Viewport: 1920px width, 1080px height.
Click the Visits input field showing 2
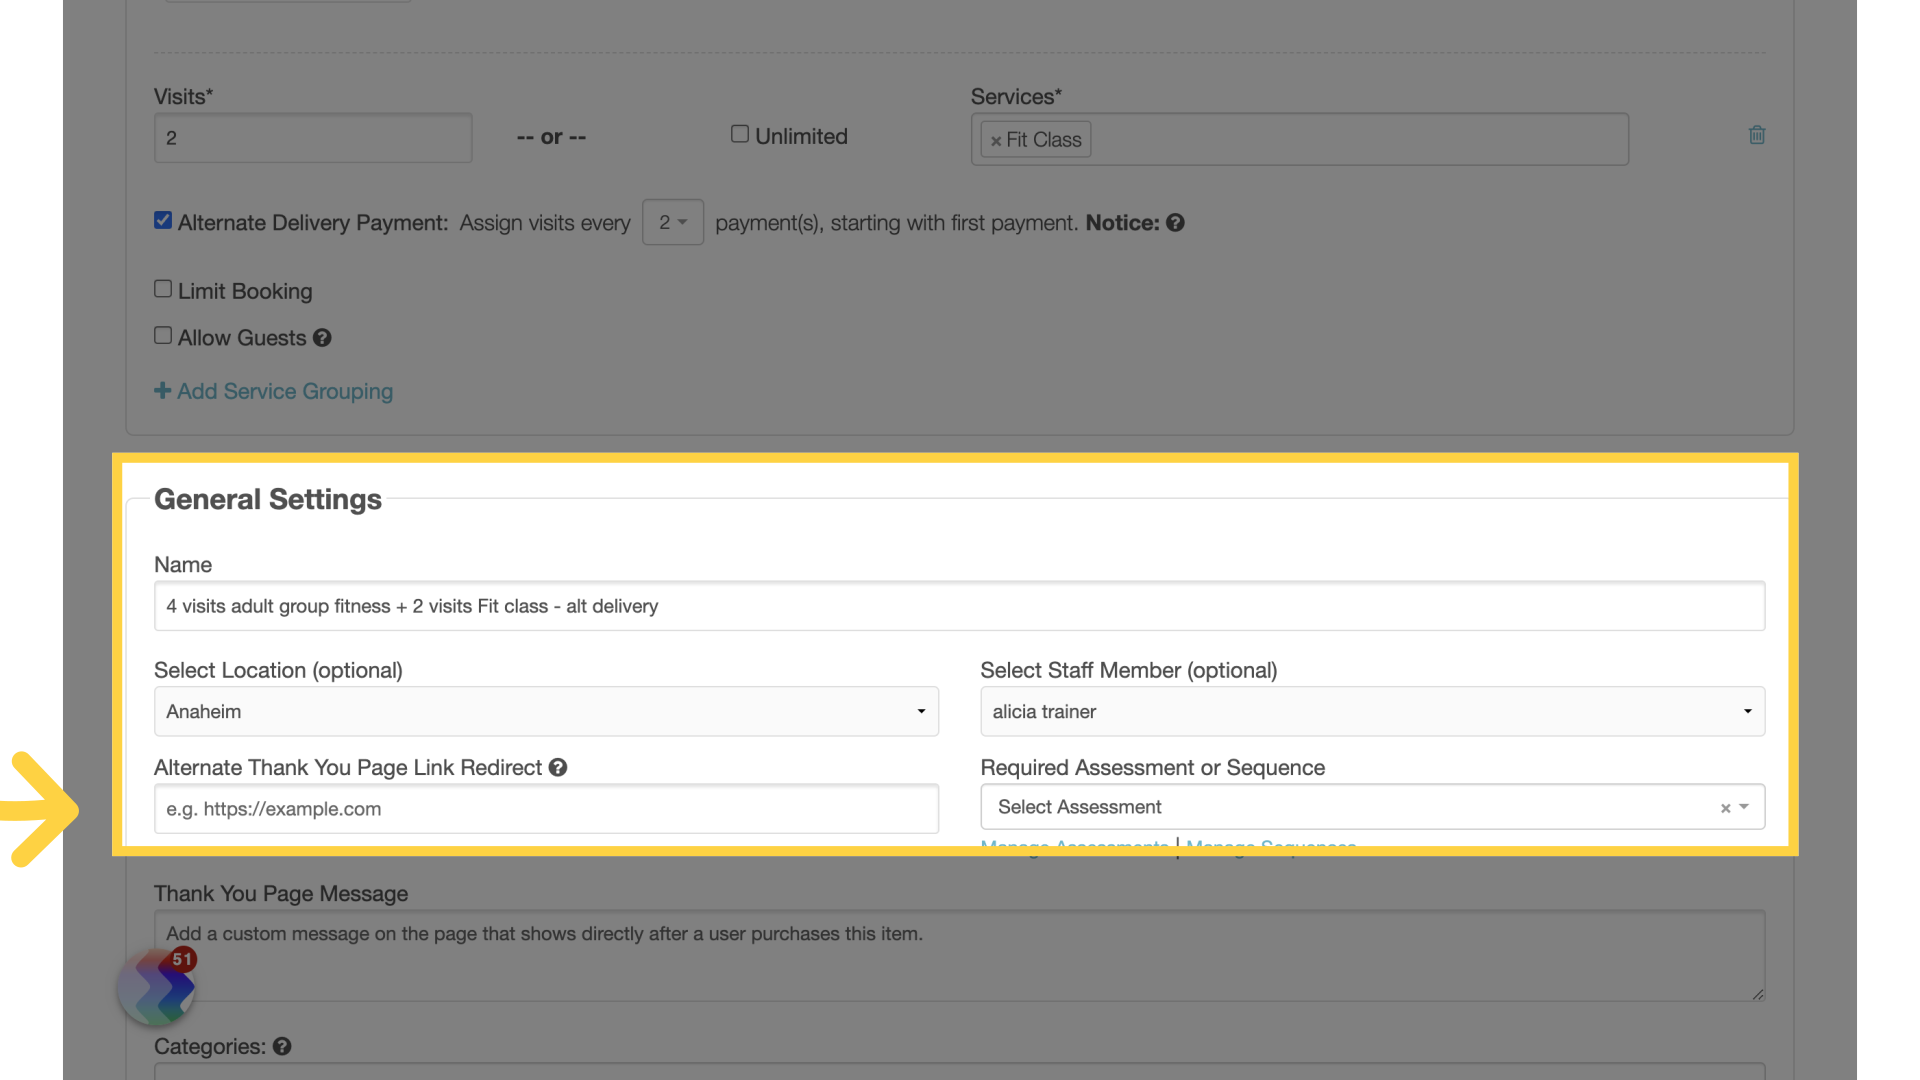coord(313,138)
